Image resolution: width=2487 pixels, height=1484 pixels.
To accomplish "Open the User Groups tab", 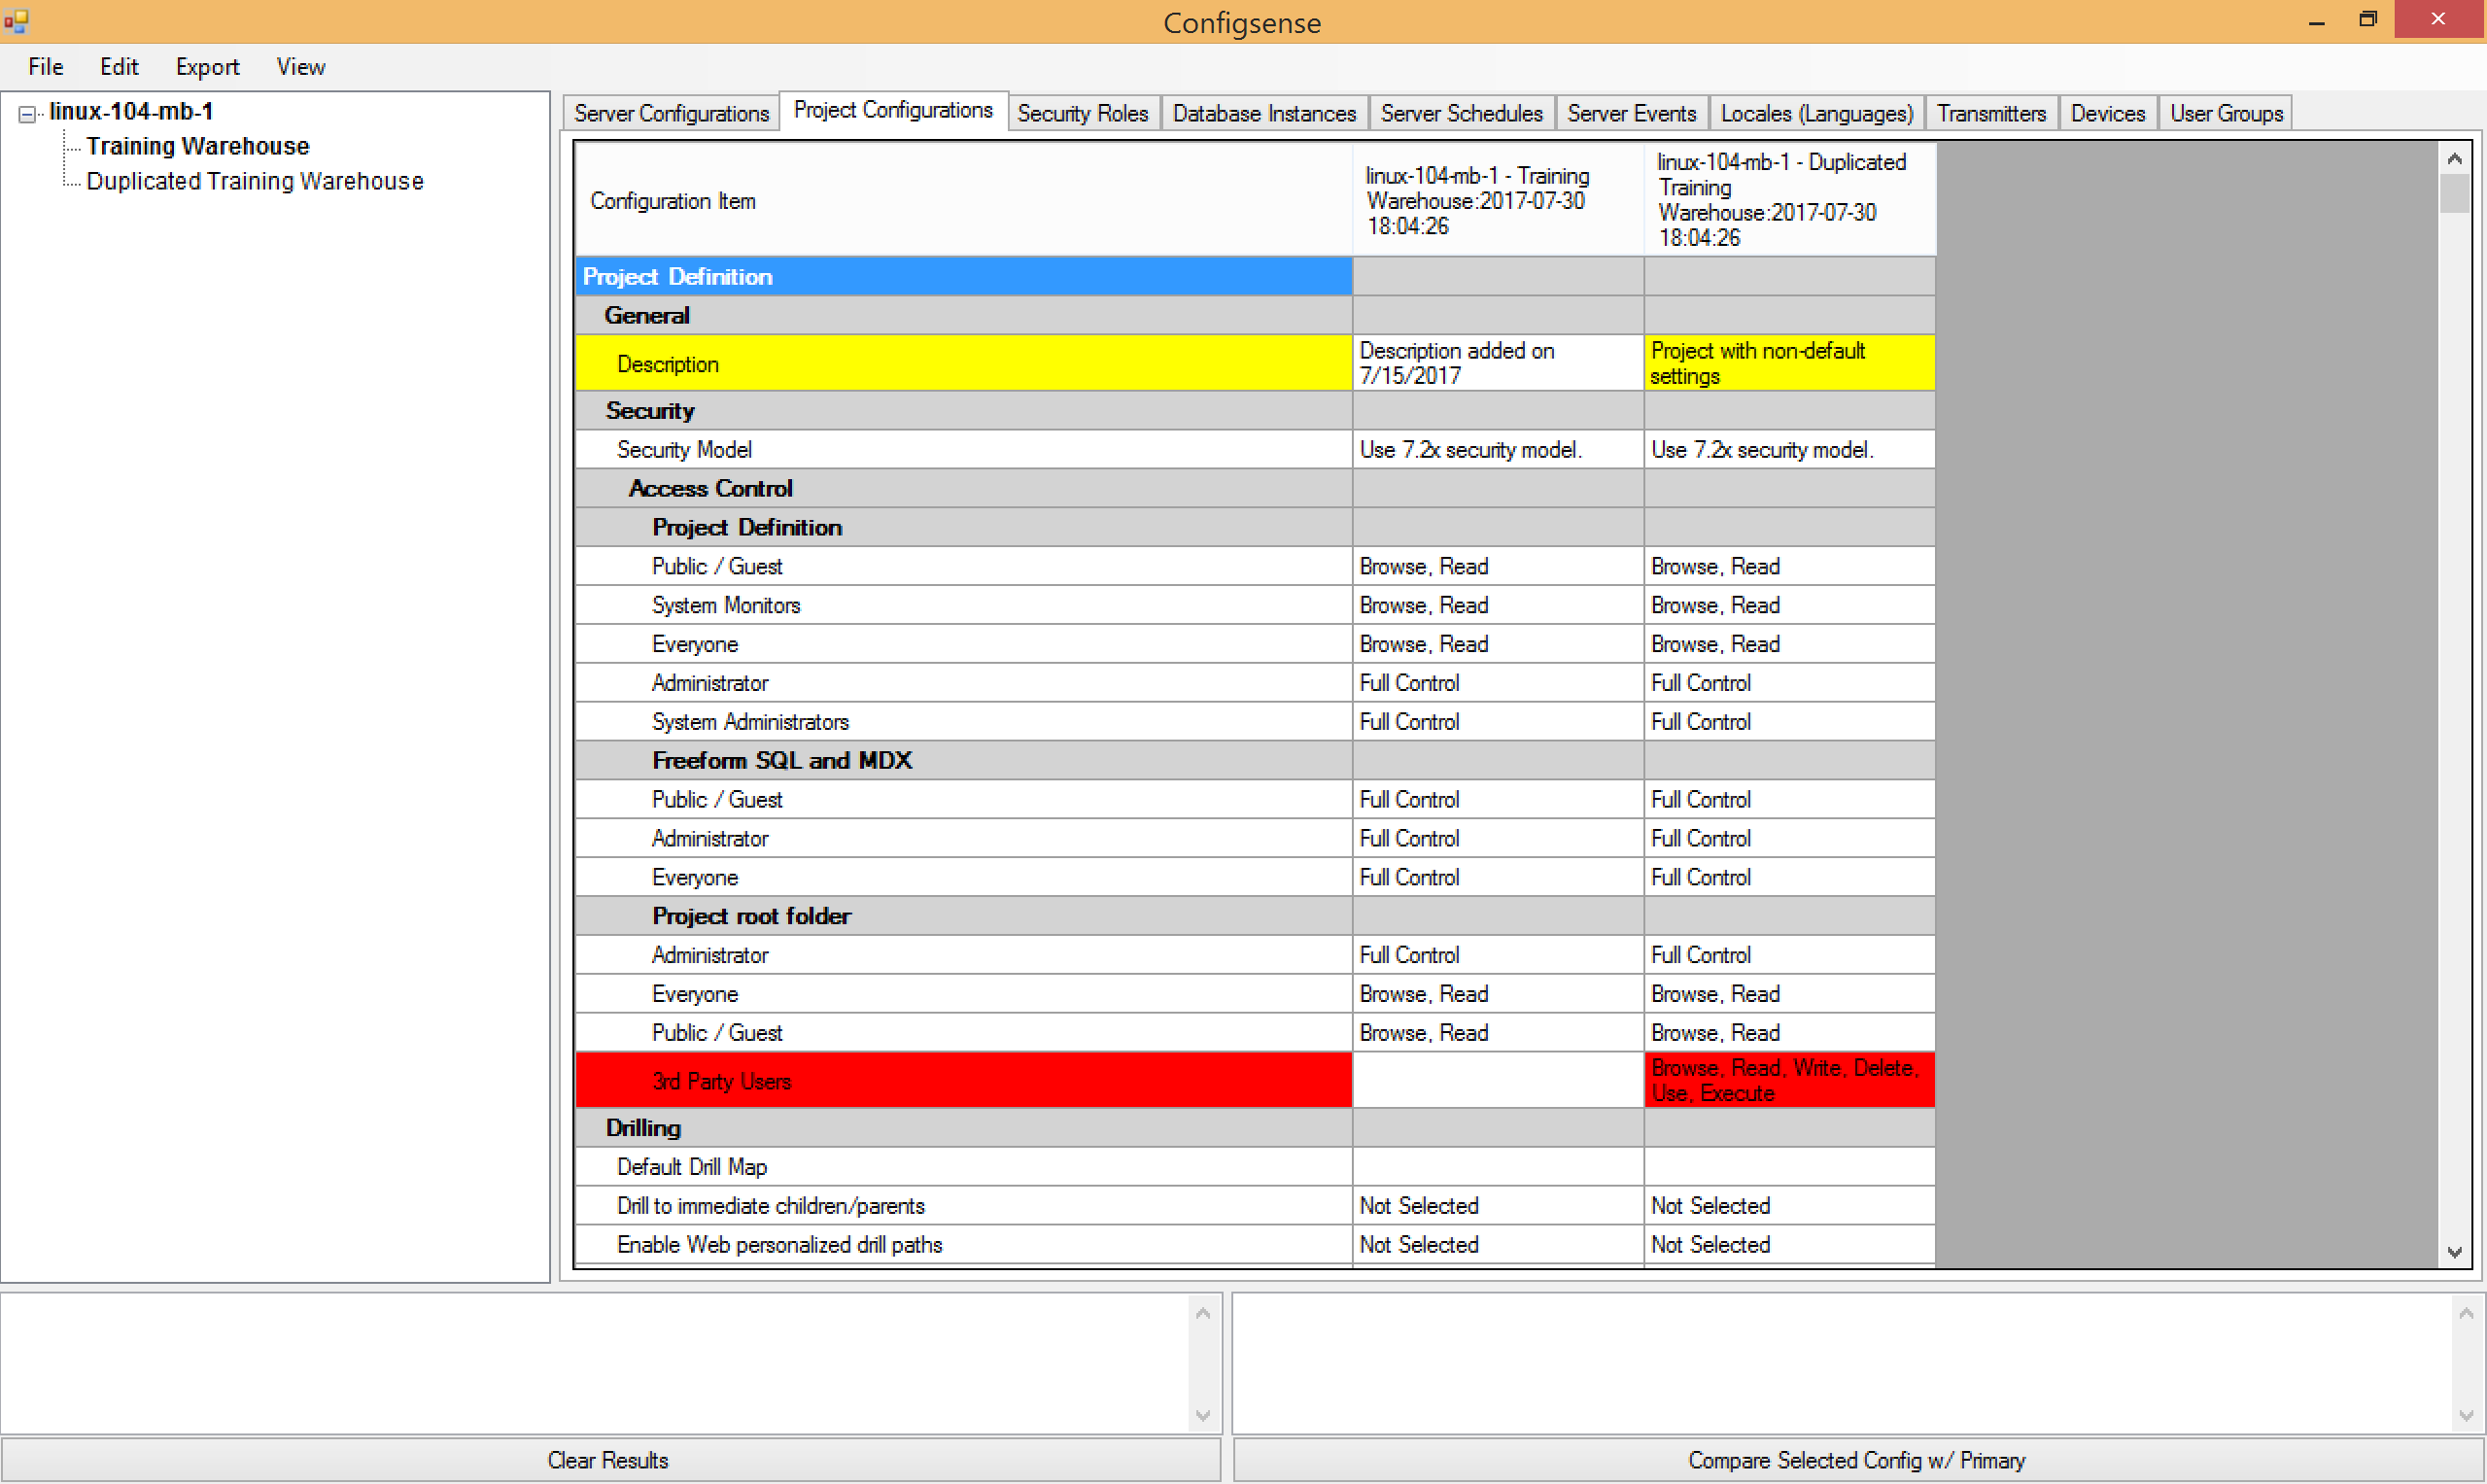I will tap(2226, 113).
